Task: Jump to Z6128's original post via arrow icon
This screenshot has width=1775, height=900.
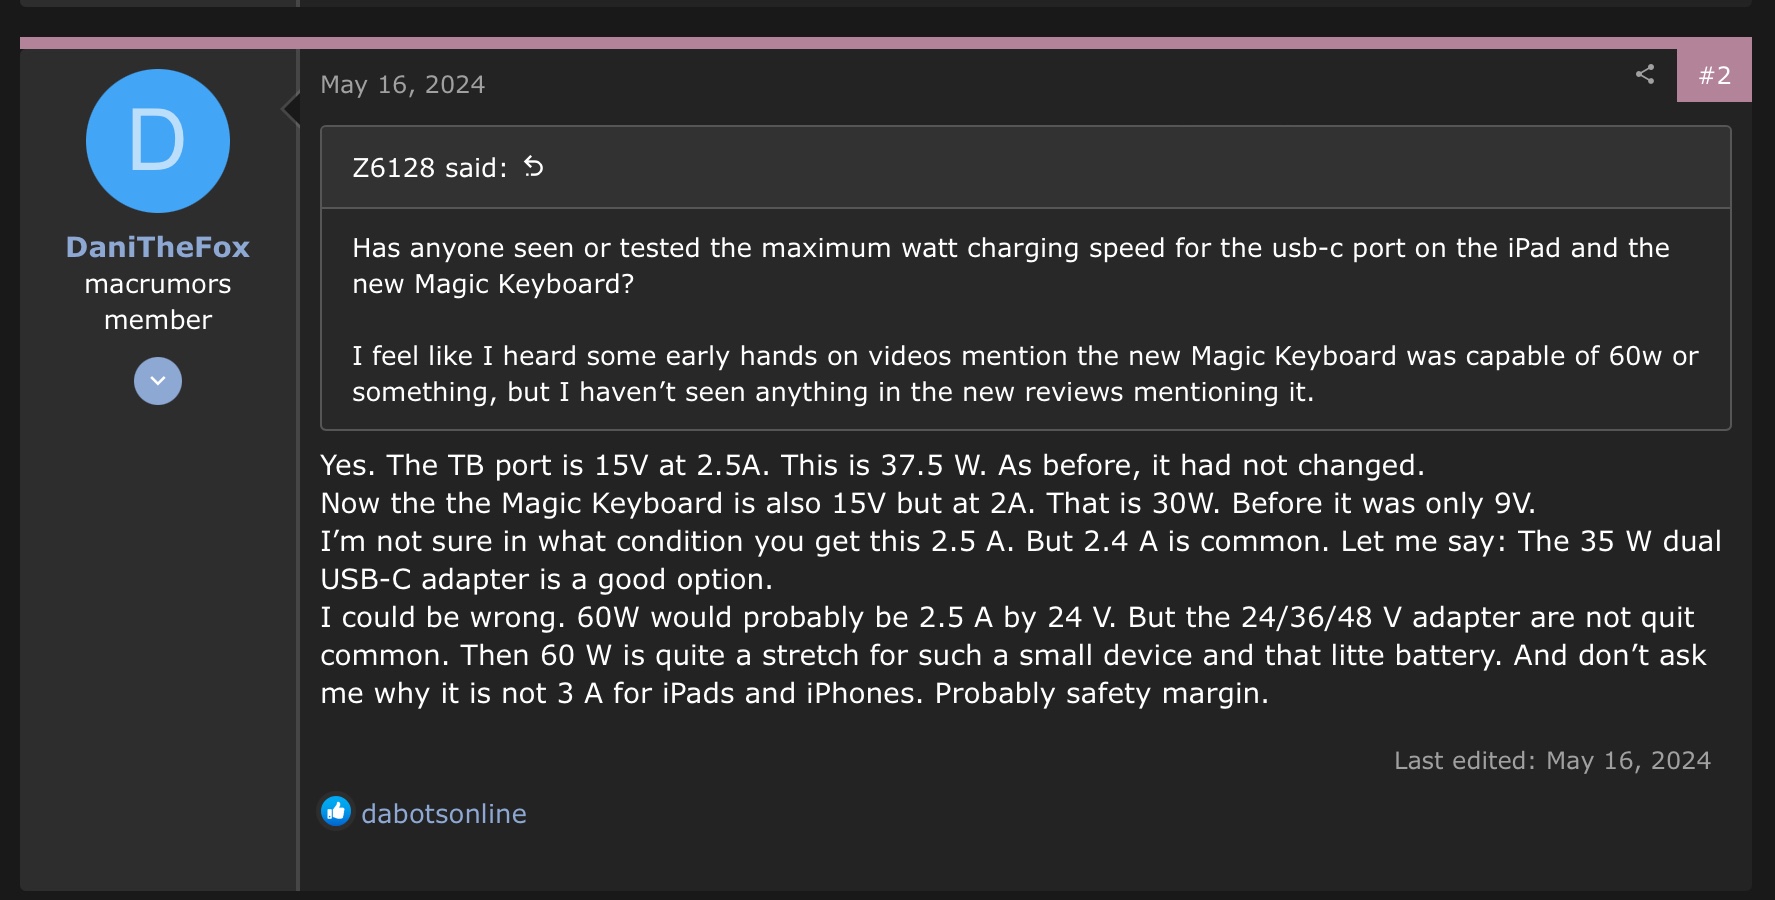Action: (x=534, y=167)
